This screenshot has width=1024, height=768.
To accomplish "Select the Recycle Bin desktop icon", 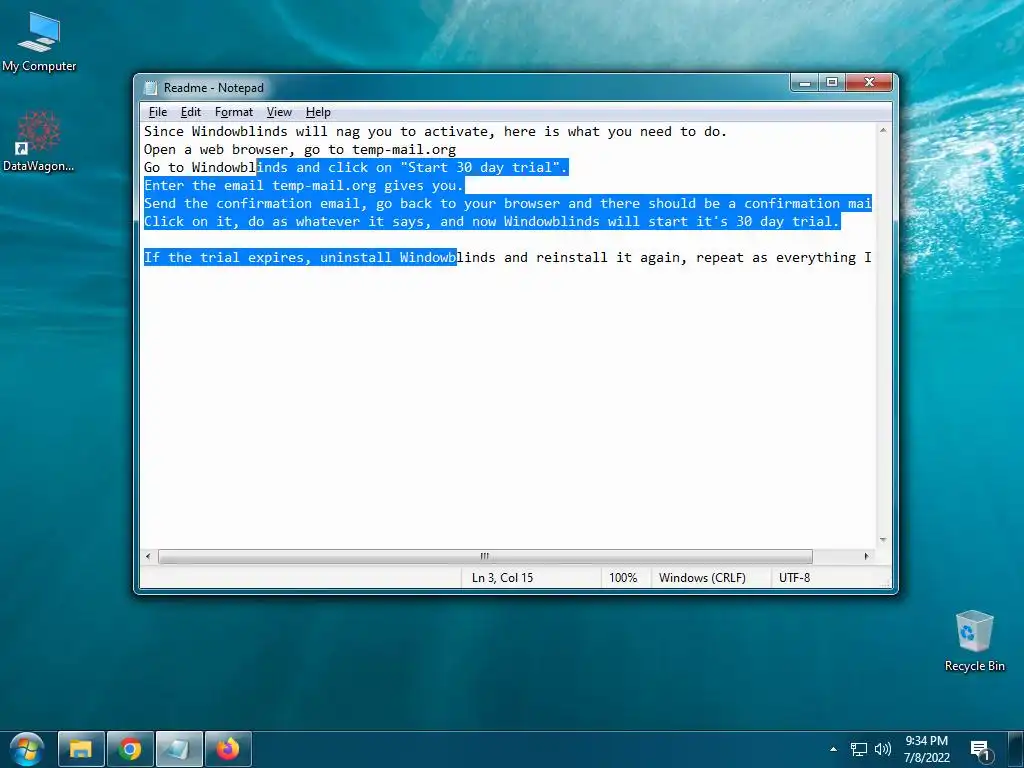I will (x=974, y=641).
